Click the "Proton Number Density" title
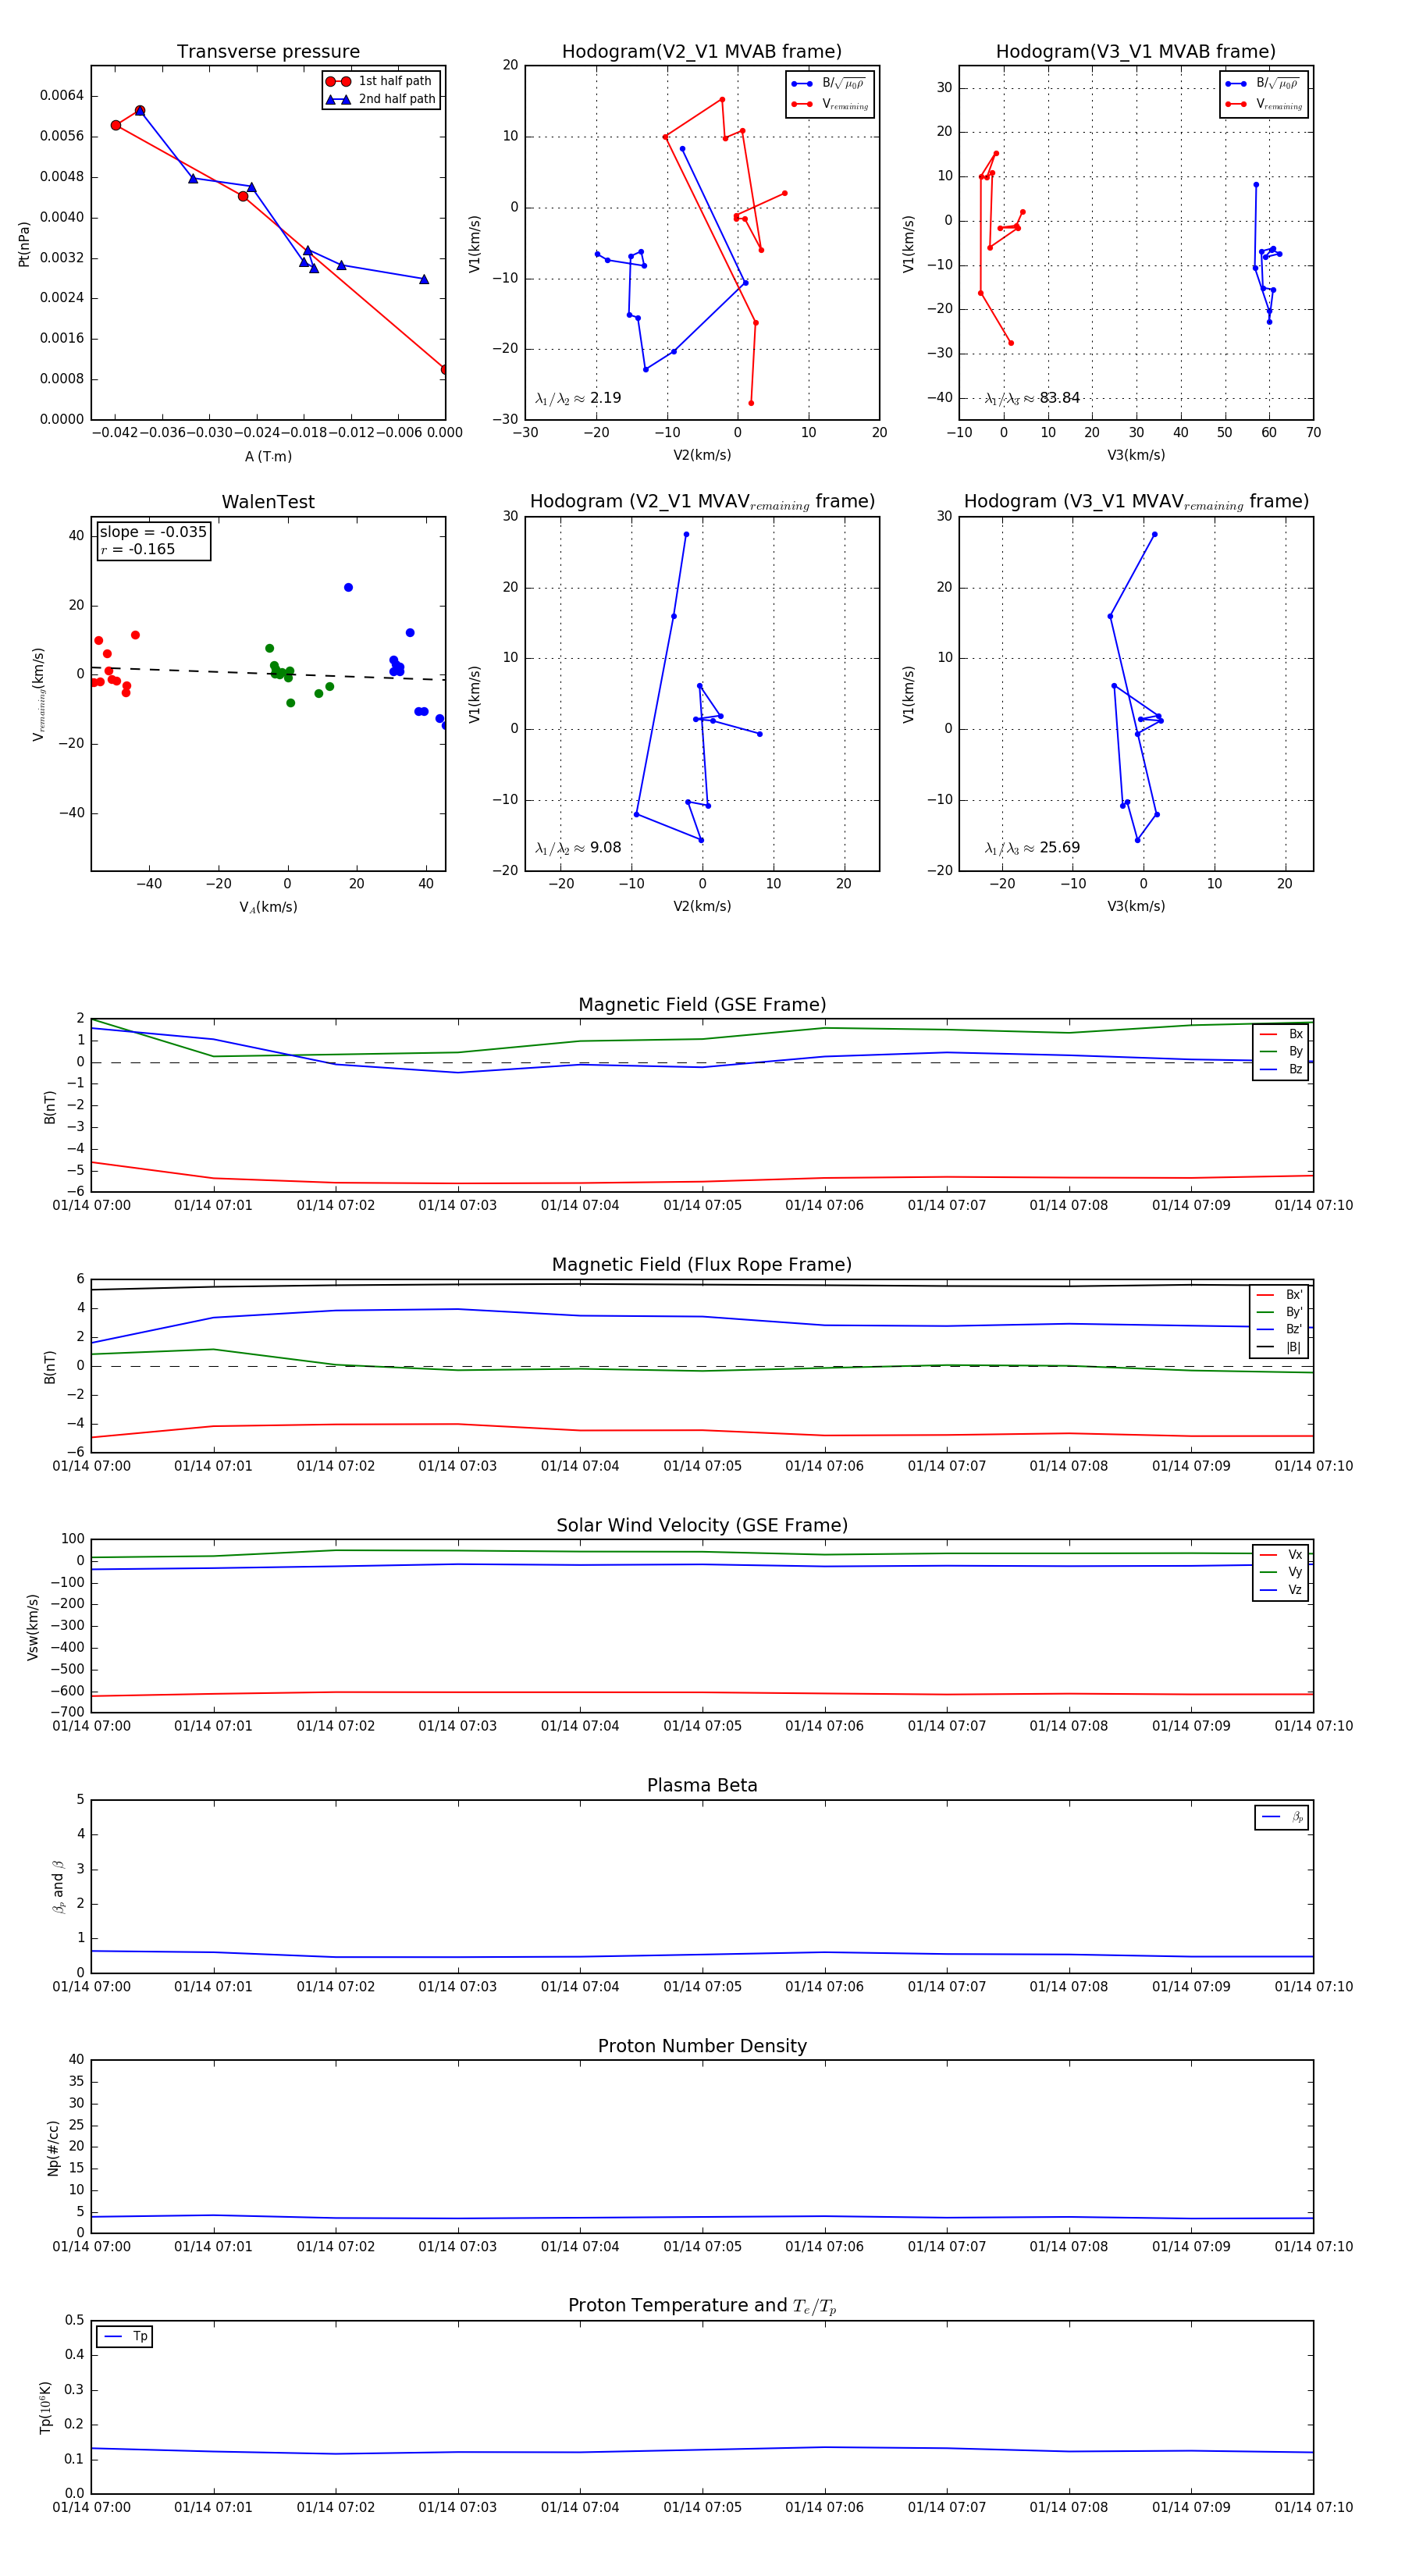 [702, 2046]
